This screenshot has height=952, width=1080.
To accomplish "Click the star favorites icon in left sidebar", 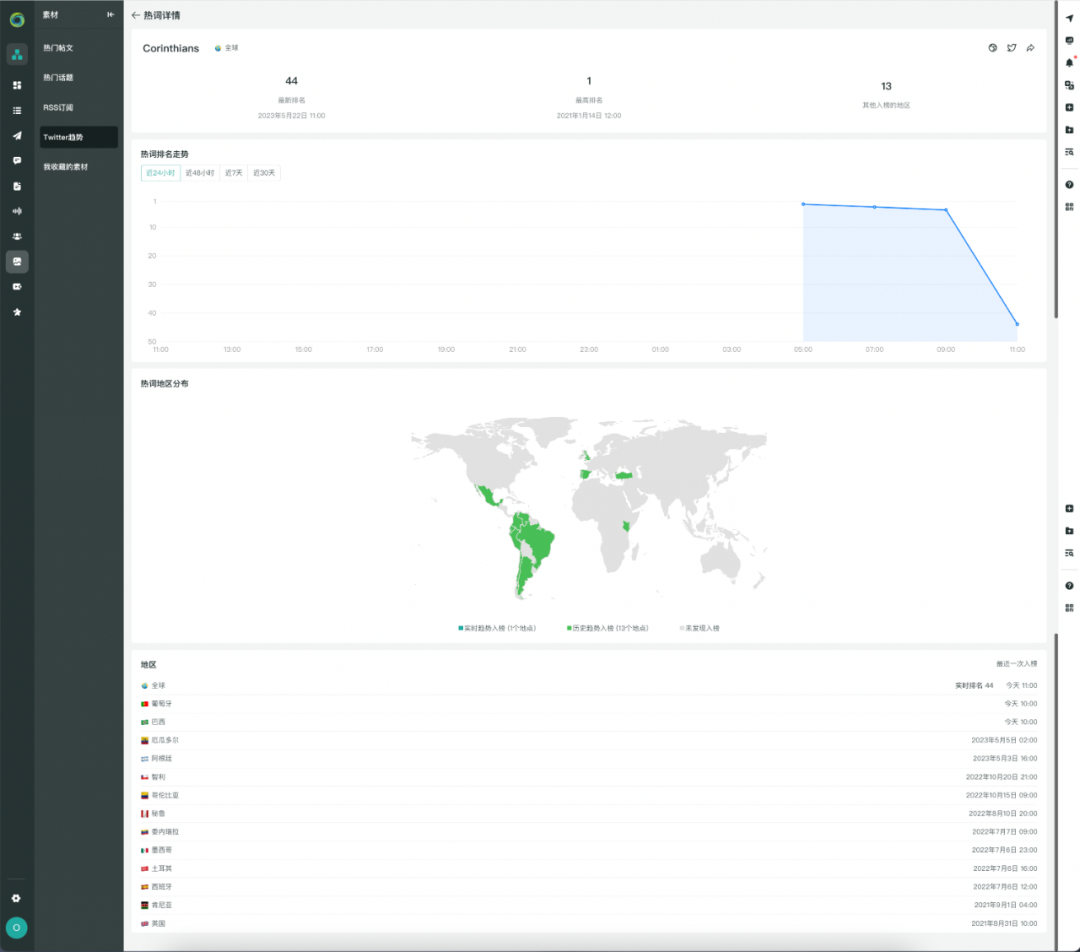I will click(17, 312).
